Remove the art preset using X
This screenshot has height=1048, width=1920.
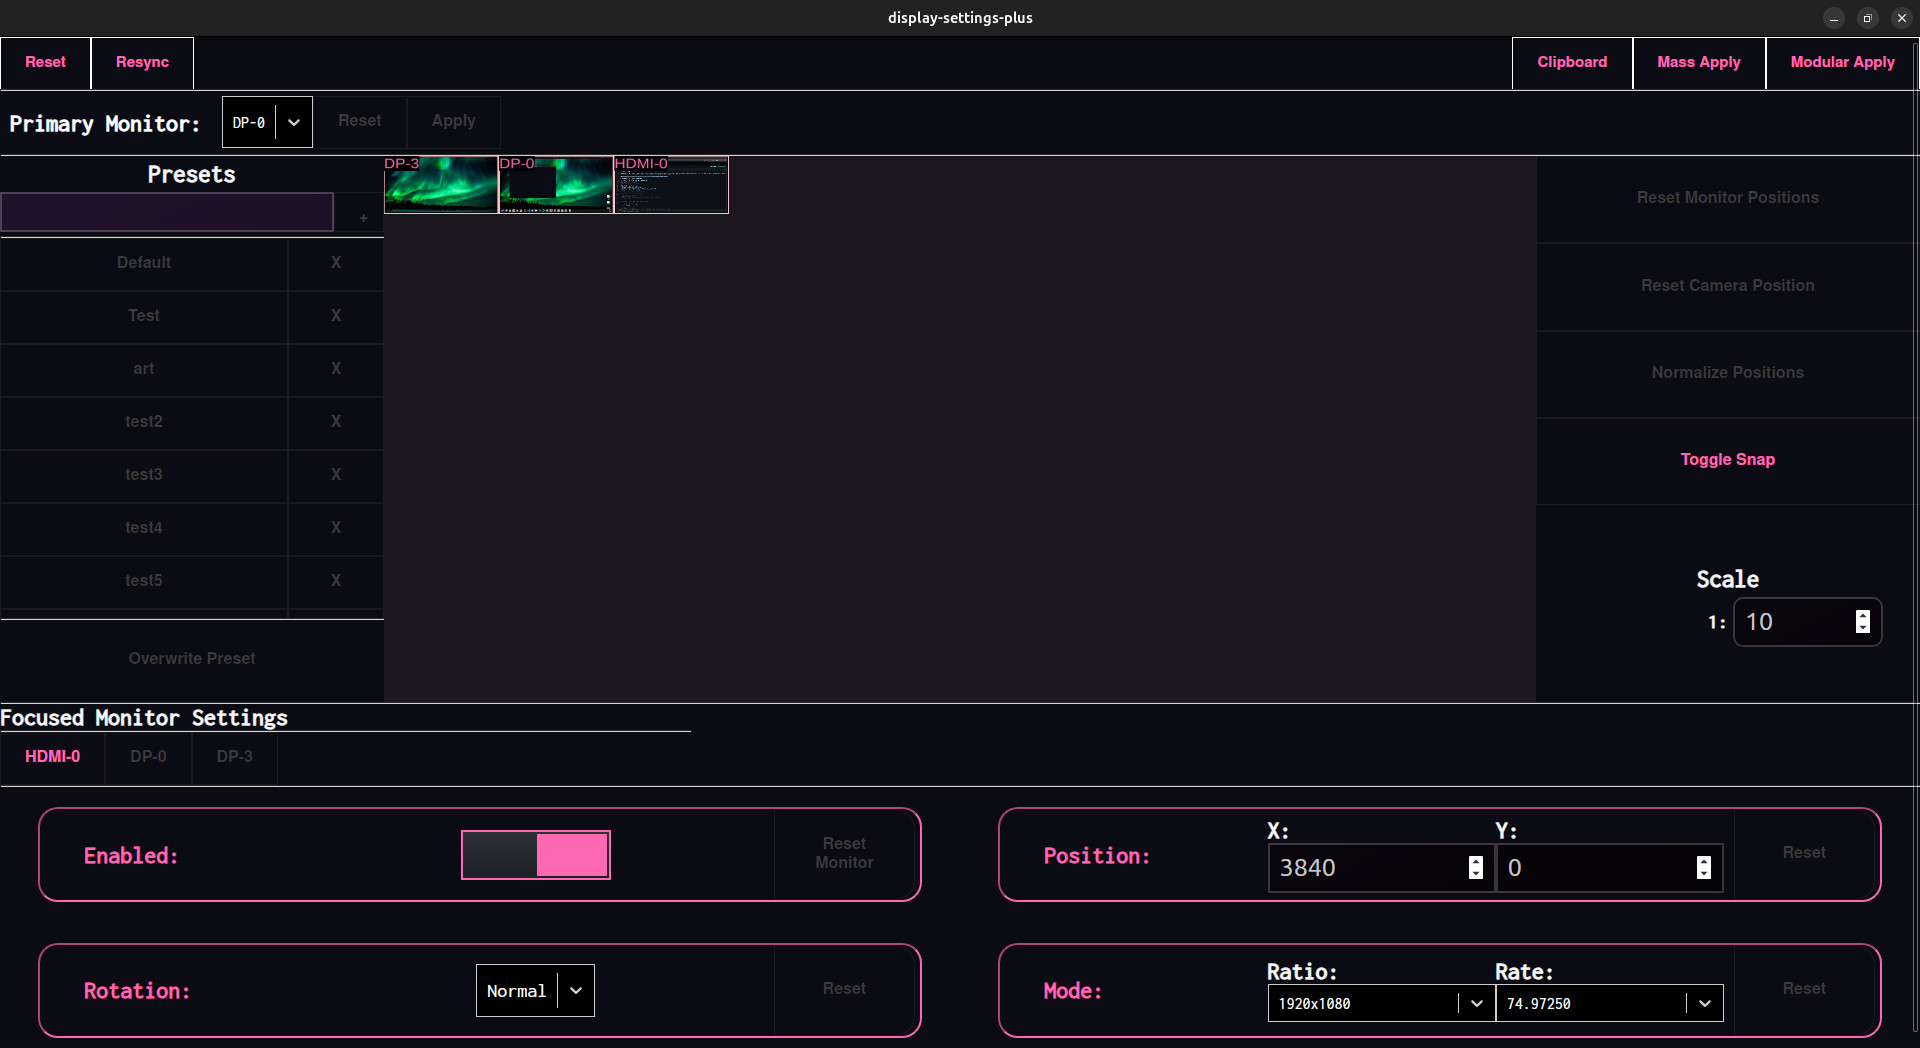click(336, 369)
